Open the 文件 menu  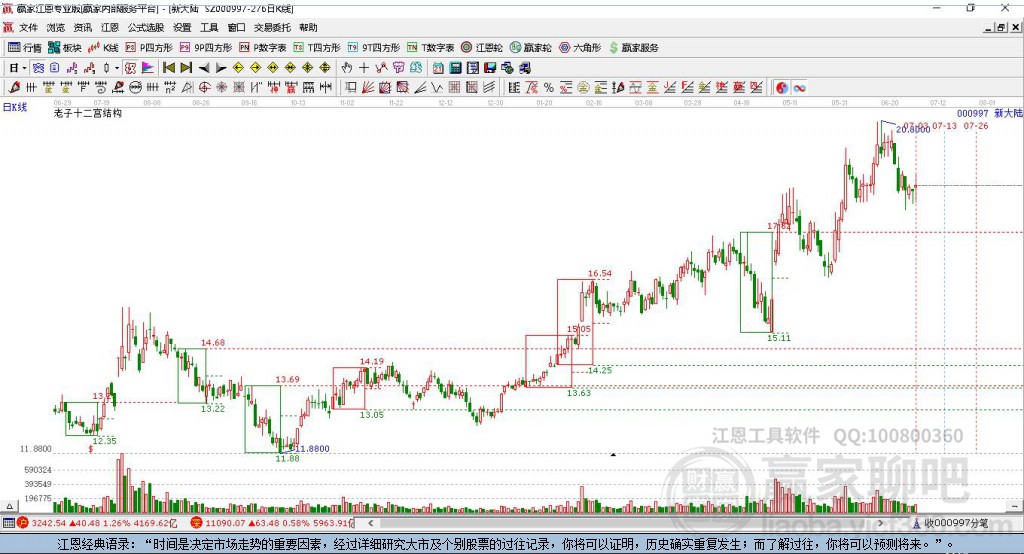coord(28,27)
